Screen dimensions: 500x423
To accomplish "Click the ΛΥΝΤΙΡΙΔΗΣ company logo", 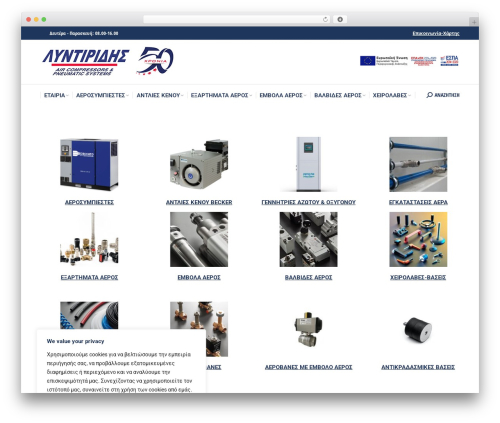I will 86,62.
